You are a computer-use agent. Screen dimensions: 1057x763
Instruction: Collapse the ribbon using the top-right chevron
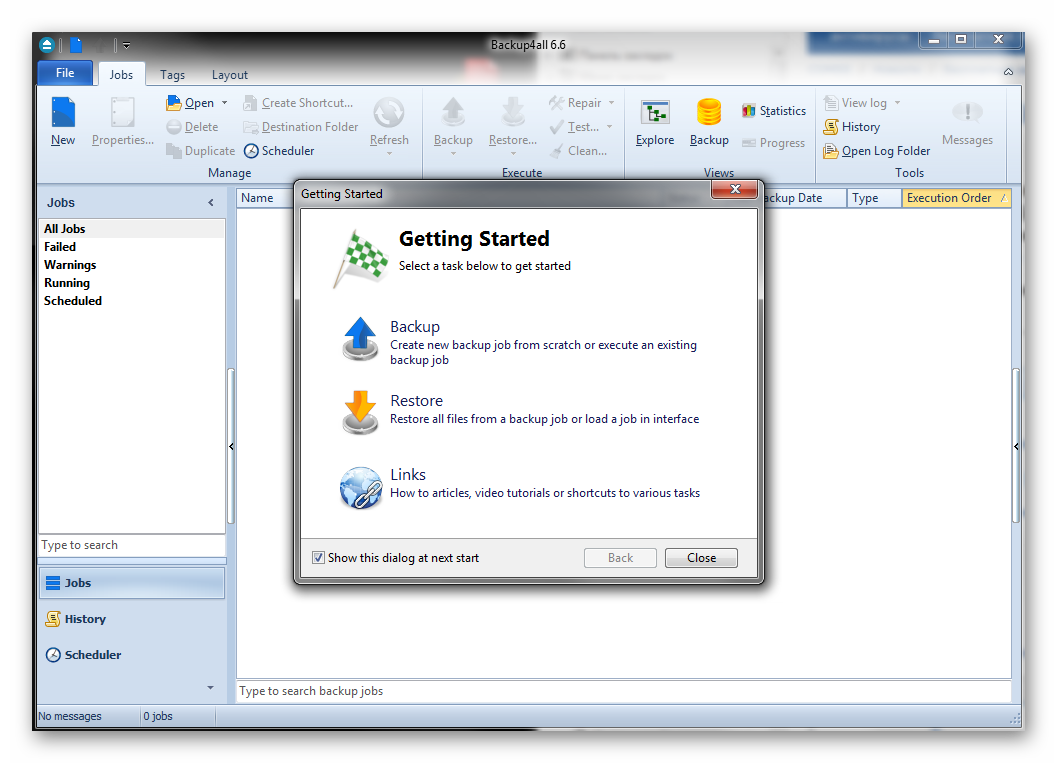[1008, 72]
